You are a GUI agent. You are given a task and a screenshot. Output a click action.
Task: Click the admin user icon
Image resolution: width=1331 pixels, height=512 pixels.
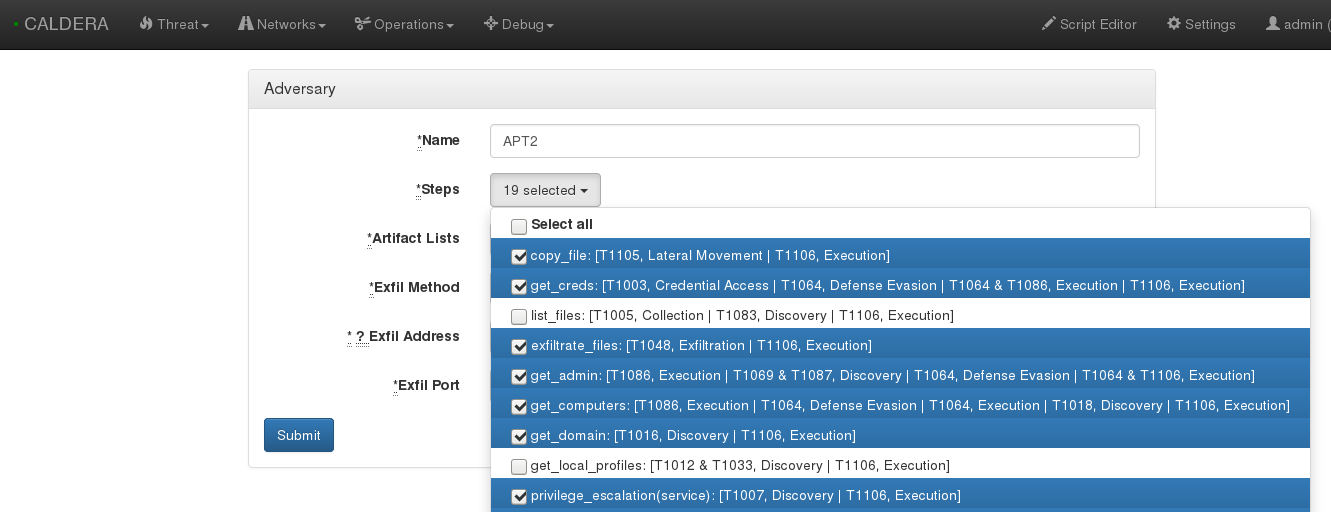coord(1273,23)
